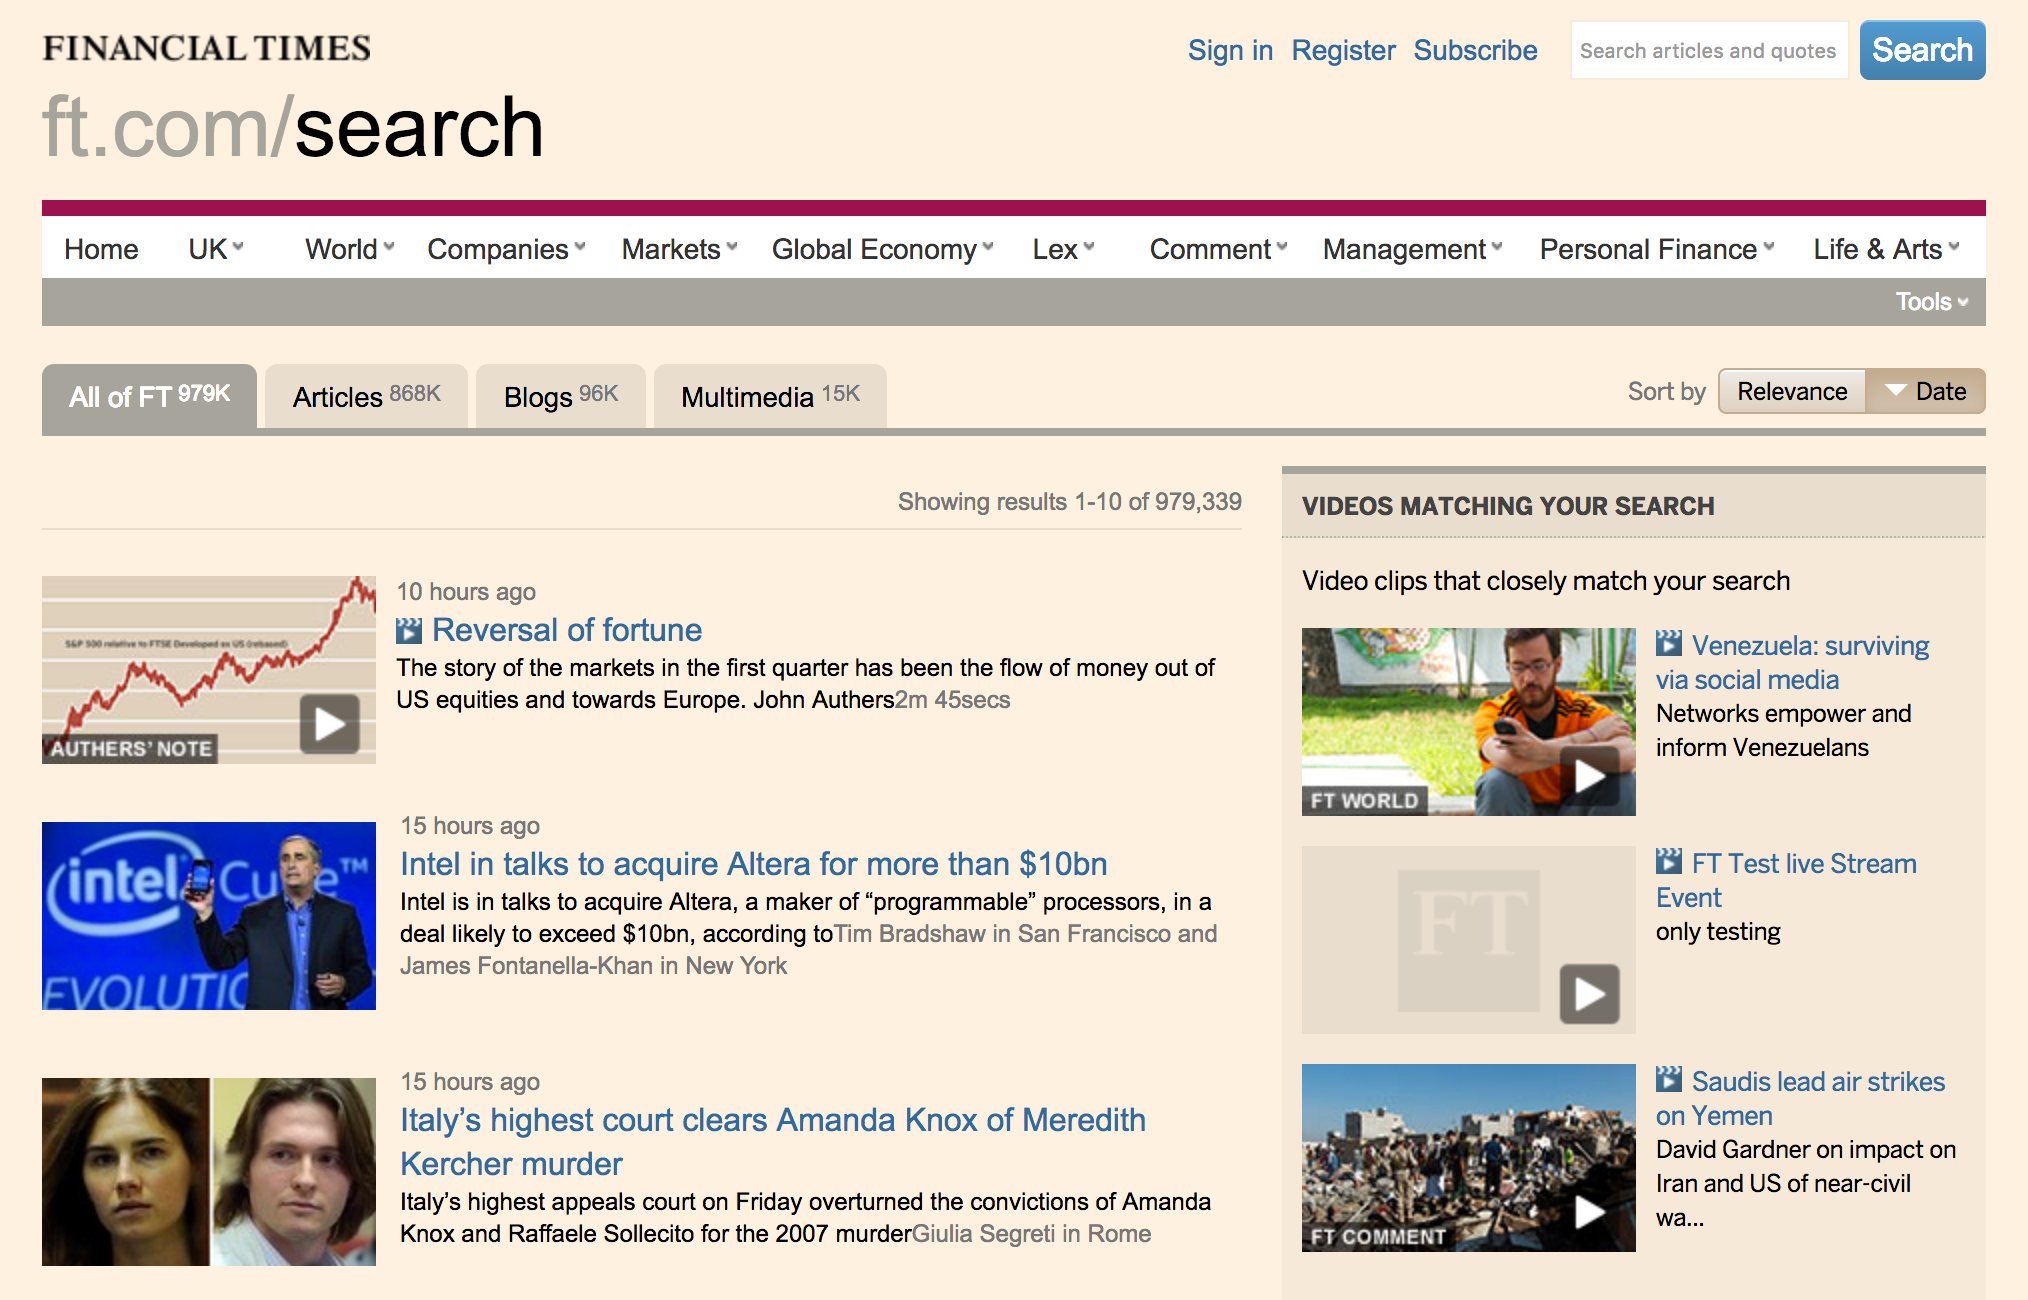Open the Intel Altera acquisition article
This screenshot has width=2028, height=1300.
753,864
